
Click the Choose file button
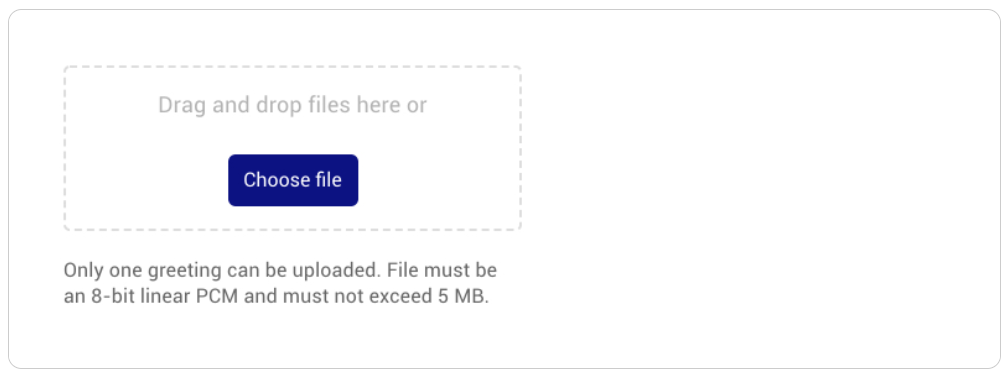293,180
